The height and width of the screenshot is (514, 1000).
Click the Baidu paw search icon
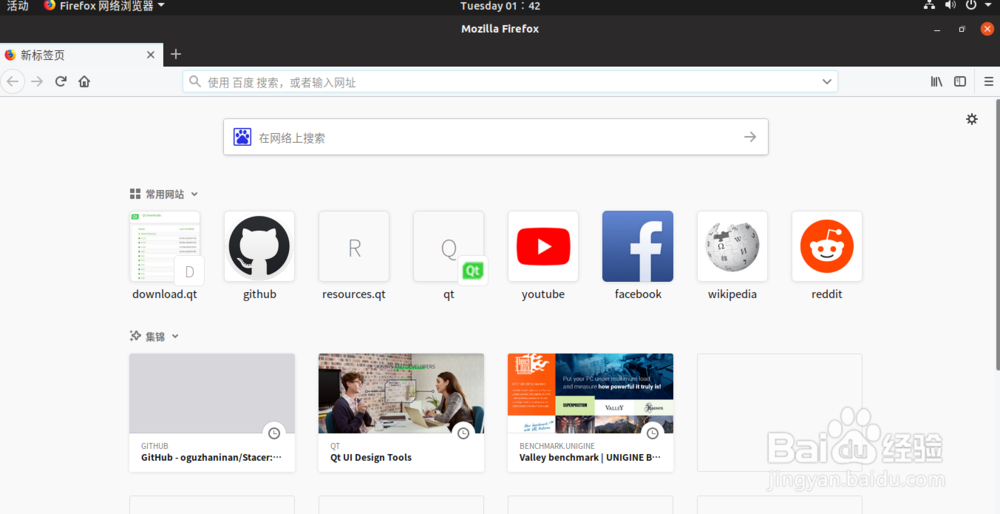(x=242, y=136)
